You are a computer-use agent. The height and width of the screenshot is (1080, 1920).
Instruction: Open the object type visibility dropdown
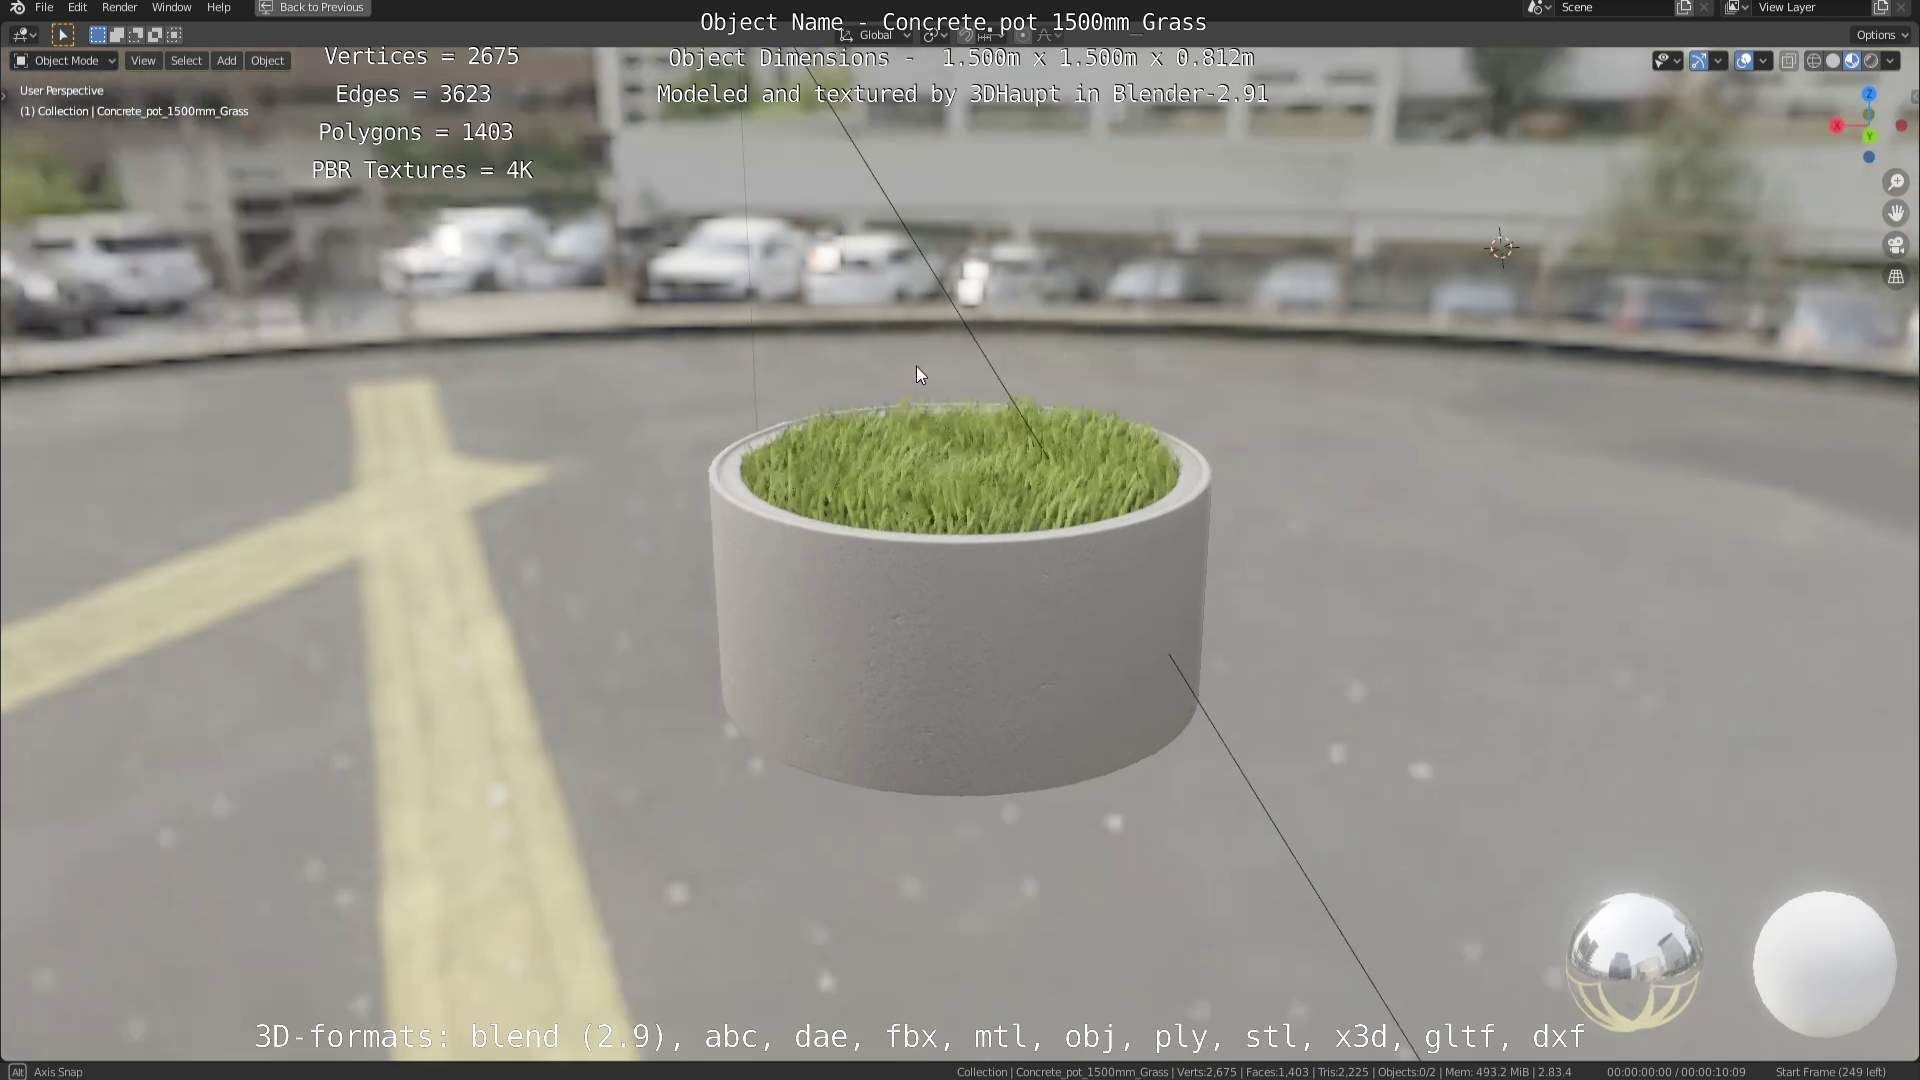pos(1667,61)
